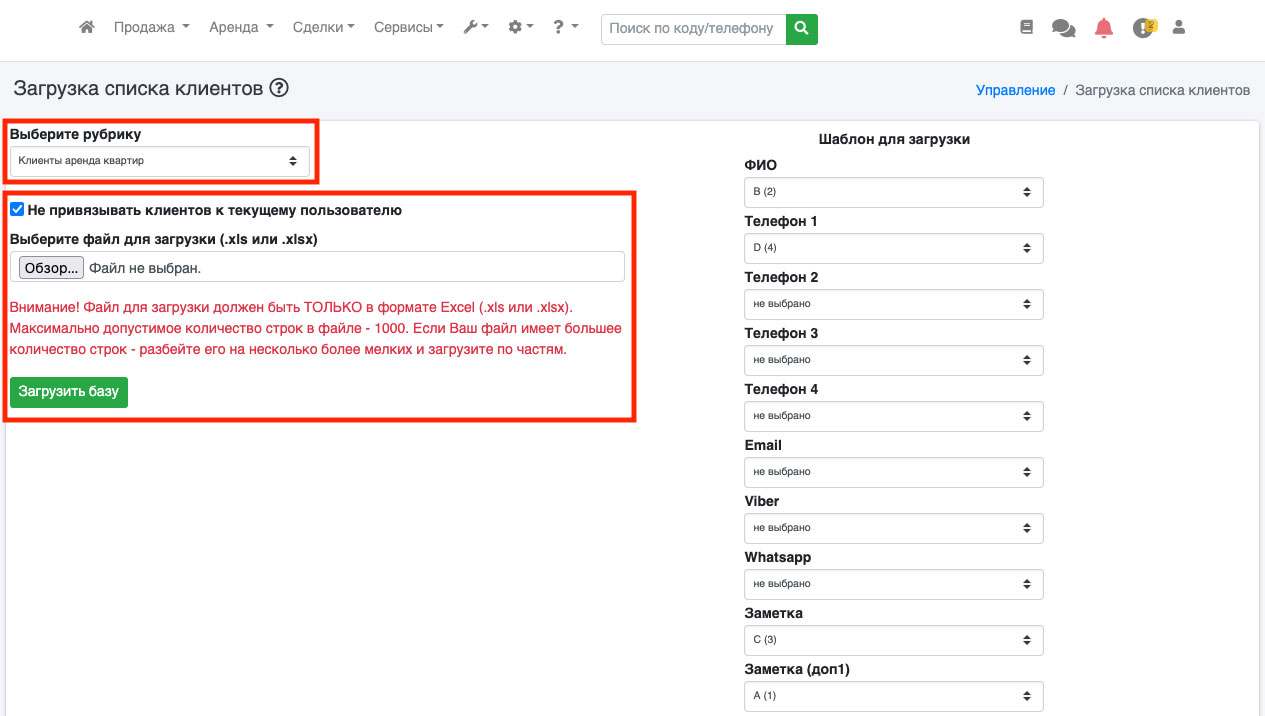Open the 'Сделки' menu
Viewport: 1265px width, 716px height.
pyautogui.click(x=323, y=28)
